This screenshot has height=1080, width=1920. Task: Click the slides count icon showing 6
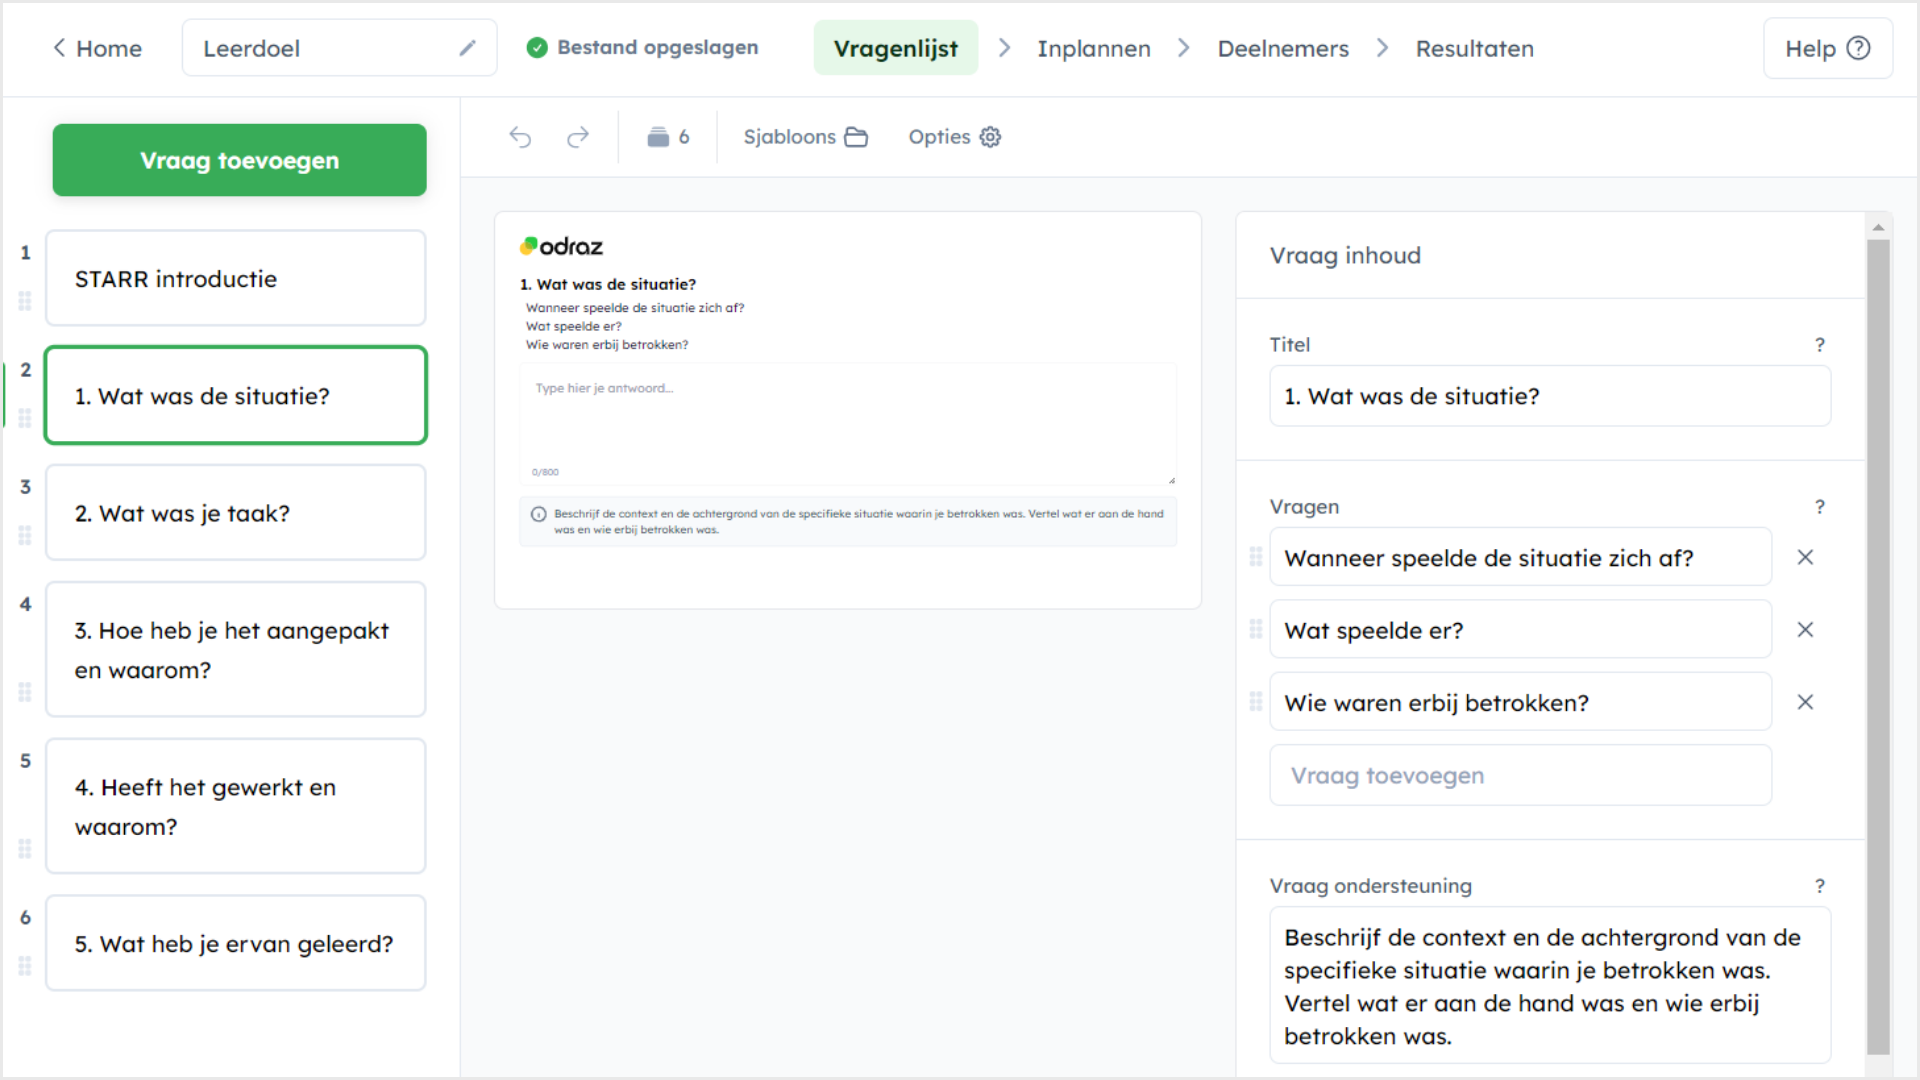(x=668, y=137)
